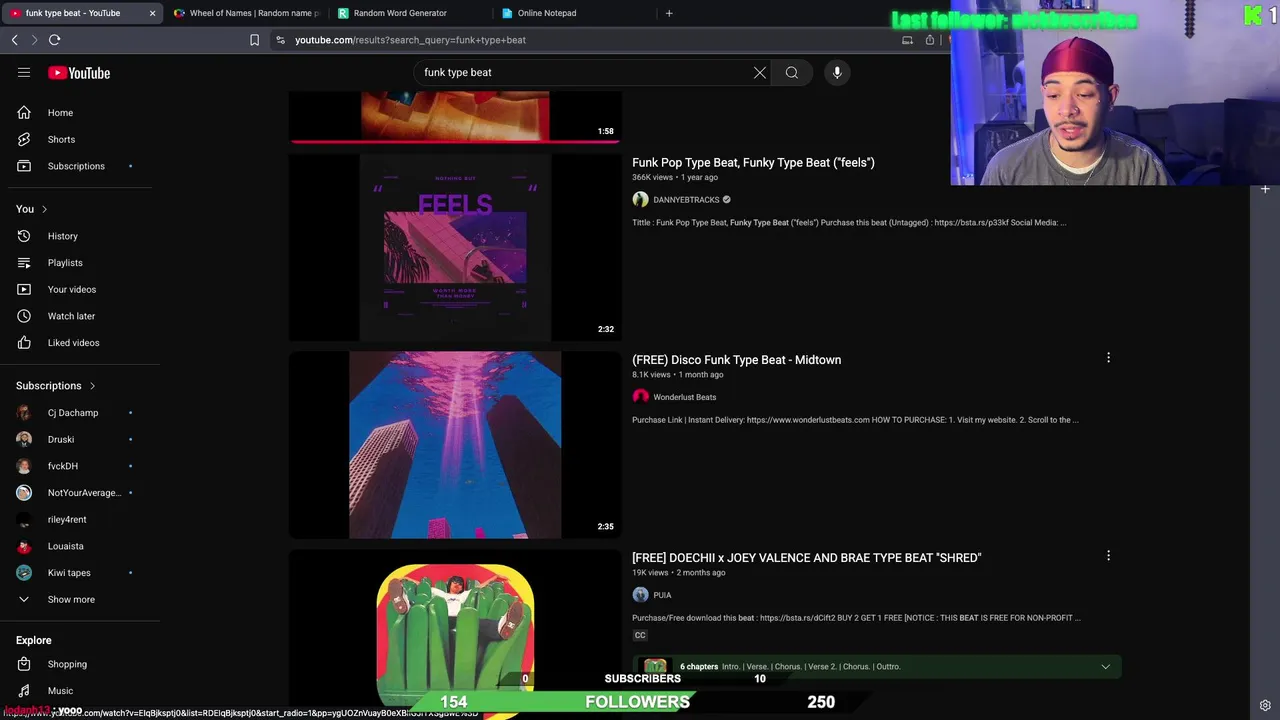Open PUIA channel avatar
Image resolution: width=1280 pixels, height=720 pixels.
(640, 595)
